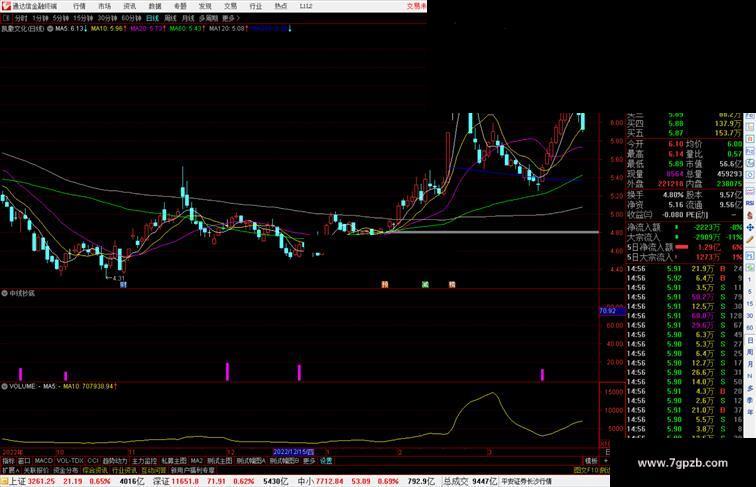This screenshot has width=756, height=487.
Task: Open the 行业资讯 tab
Action: (124, 470)
